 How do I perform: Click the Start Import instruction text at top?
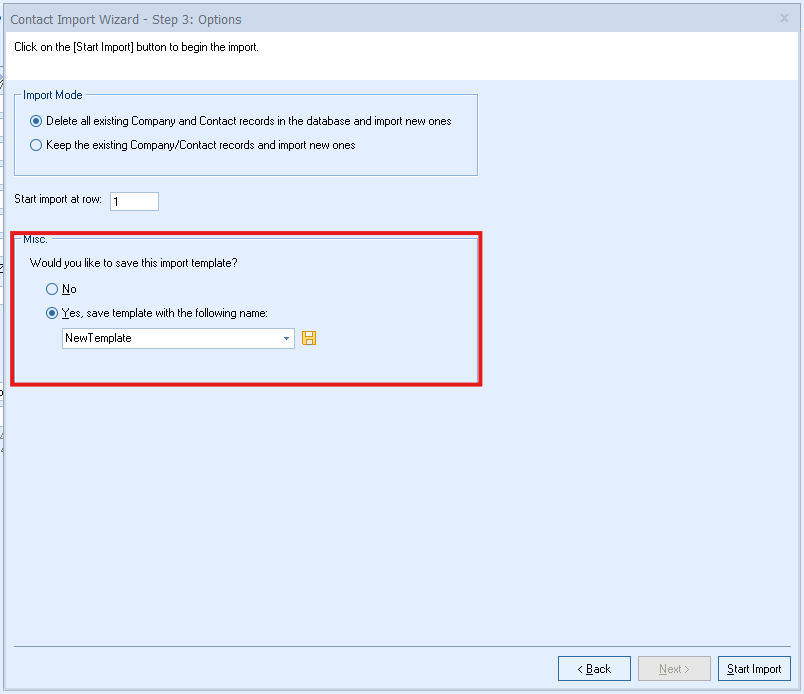point(136,47)
